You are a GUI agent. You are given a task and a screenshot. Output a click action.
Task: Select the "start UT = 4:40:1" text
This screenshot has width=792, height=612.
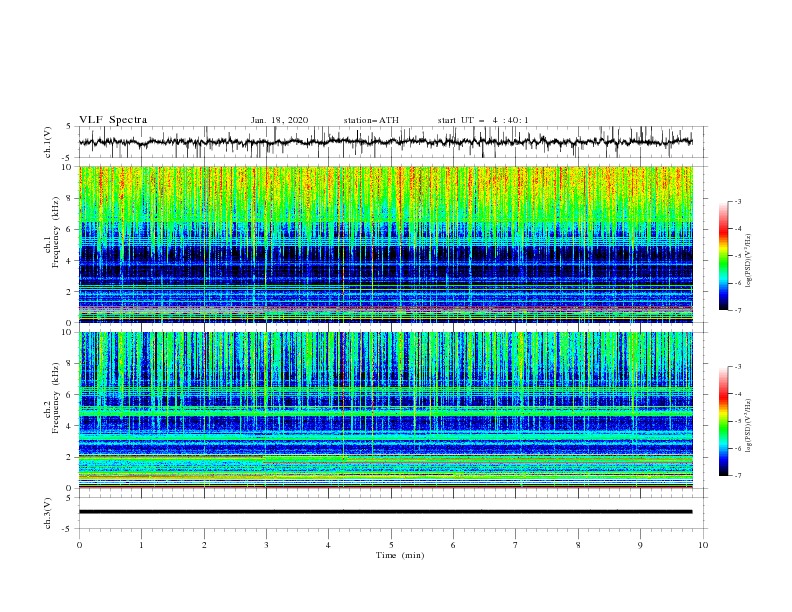click(x=482, y=120)
